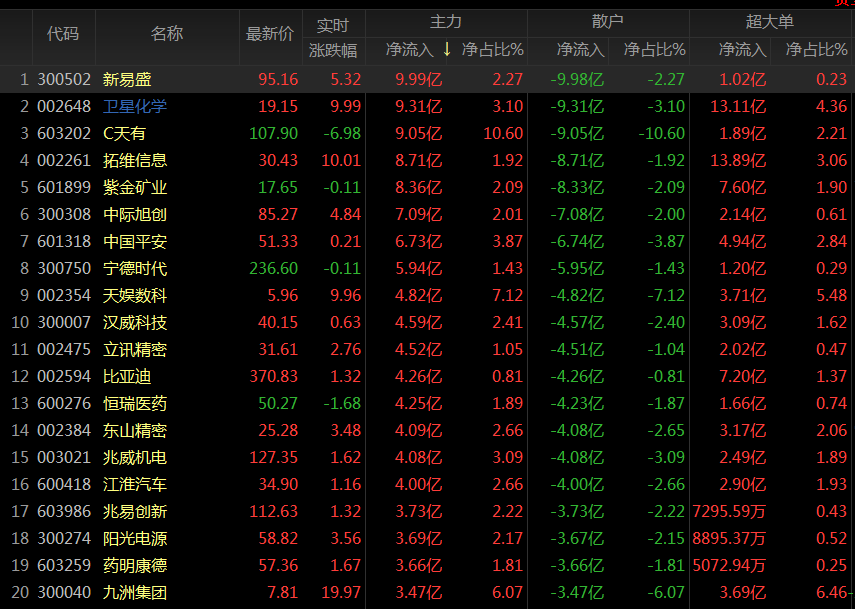The image size is (855, 609).
Task: Click the 主力 header group
Action: [x=446, y=22]
